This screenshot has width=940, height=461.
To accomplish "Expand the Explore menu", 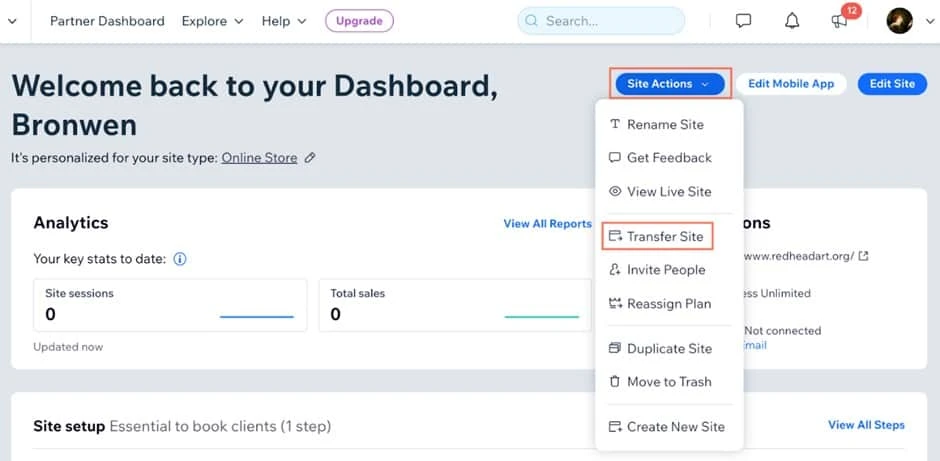I will click(x=212, y=21).
